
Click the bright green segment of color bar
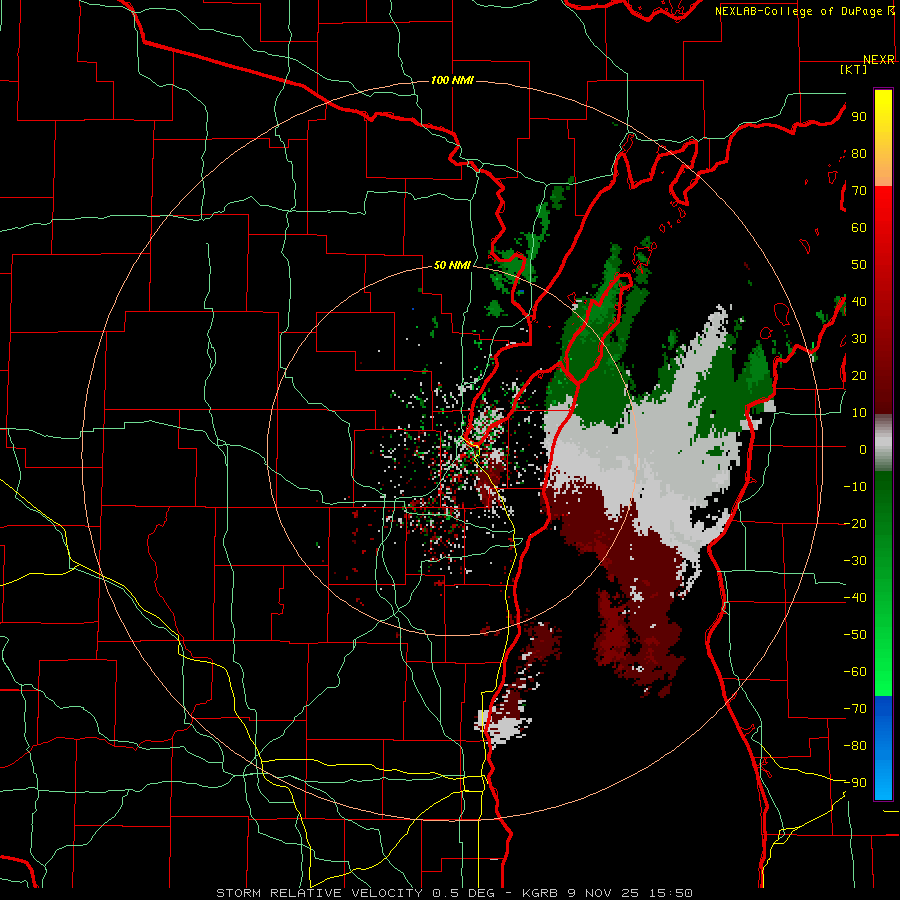click(883, 660)
